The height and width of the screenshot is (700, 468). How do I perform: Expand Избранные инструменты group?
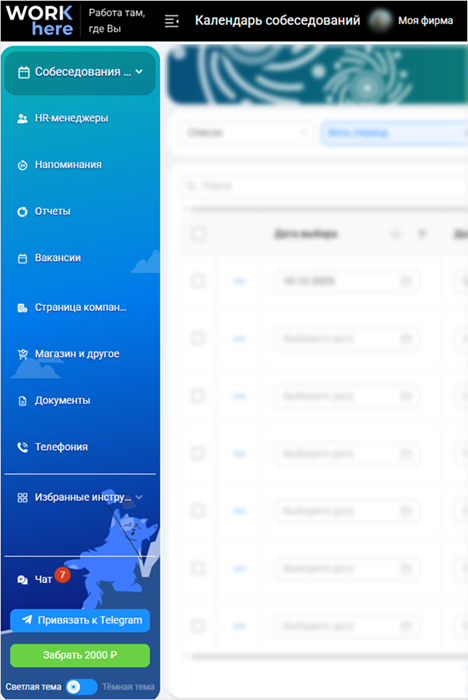pos(80,497)
